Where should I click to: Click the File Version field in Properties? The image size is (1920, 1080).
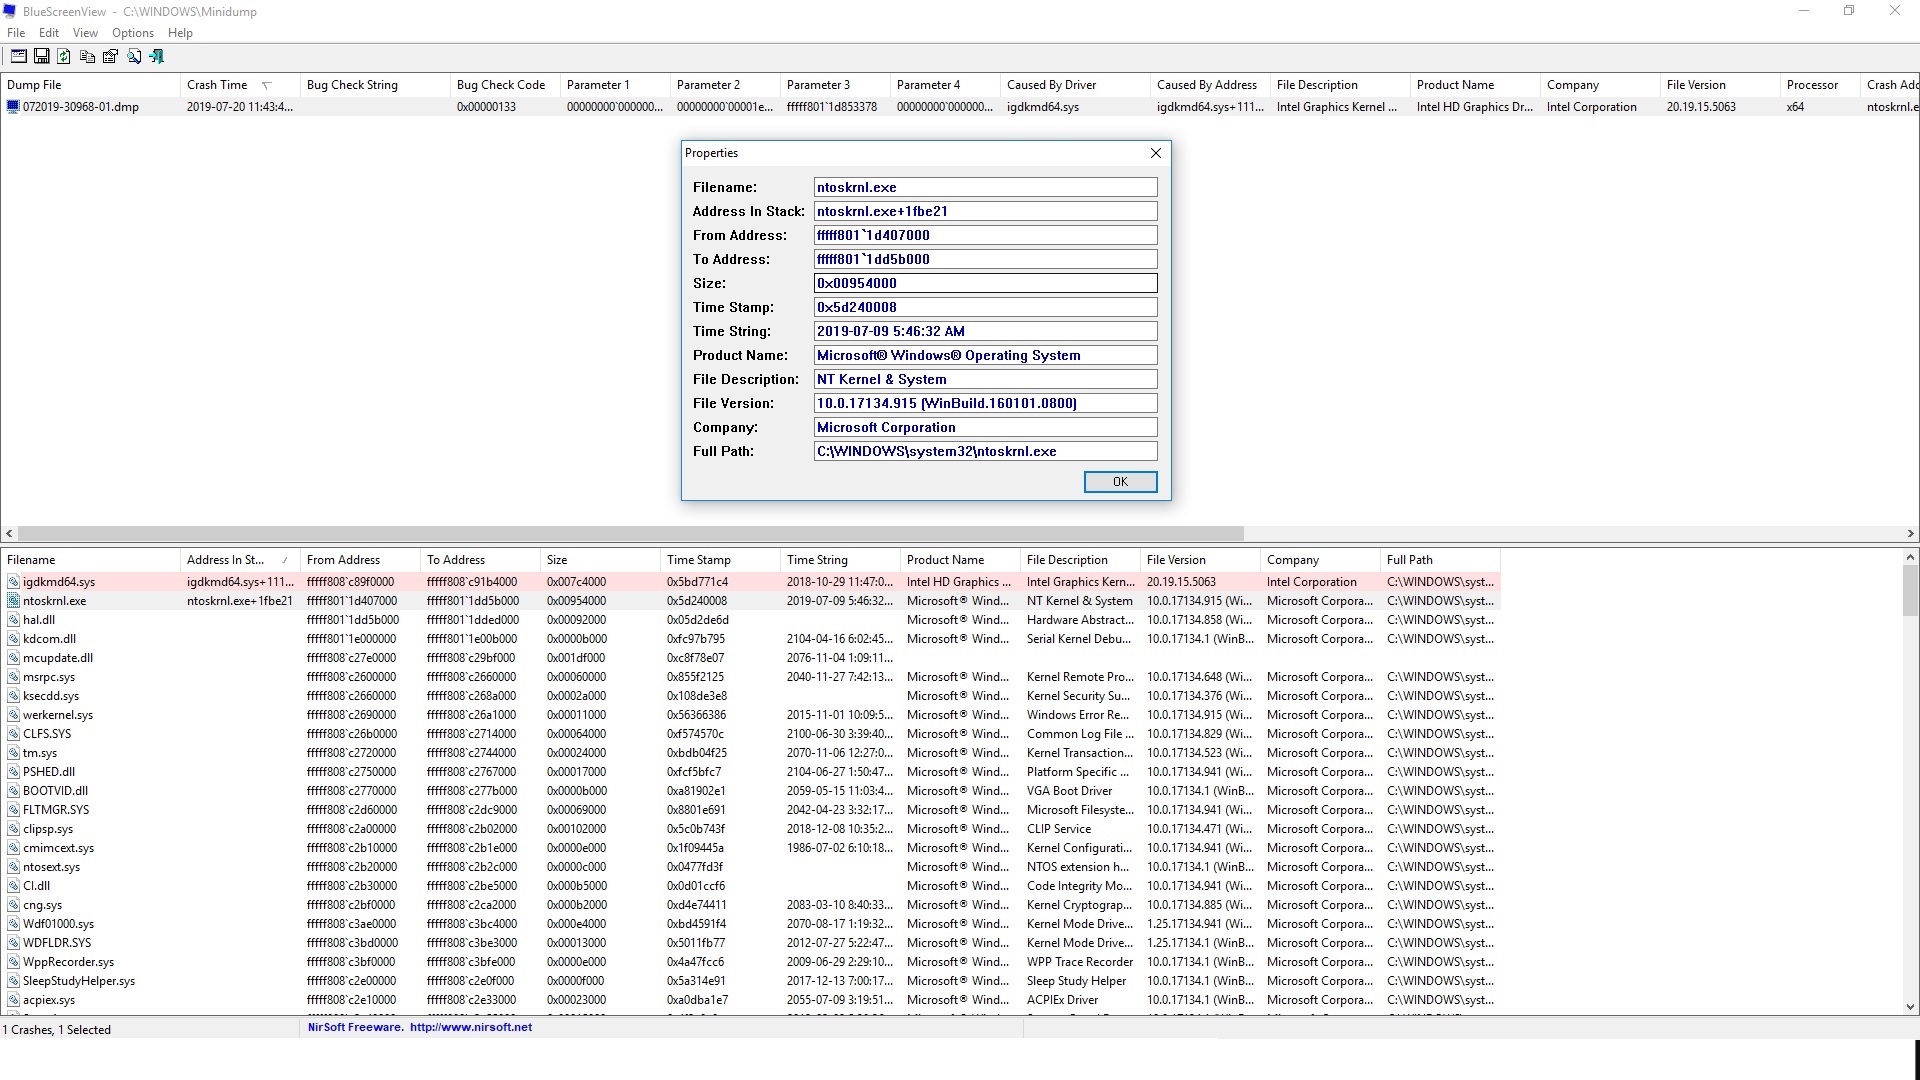[x=985, y=403]
